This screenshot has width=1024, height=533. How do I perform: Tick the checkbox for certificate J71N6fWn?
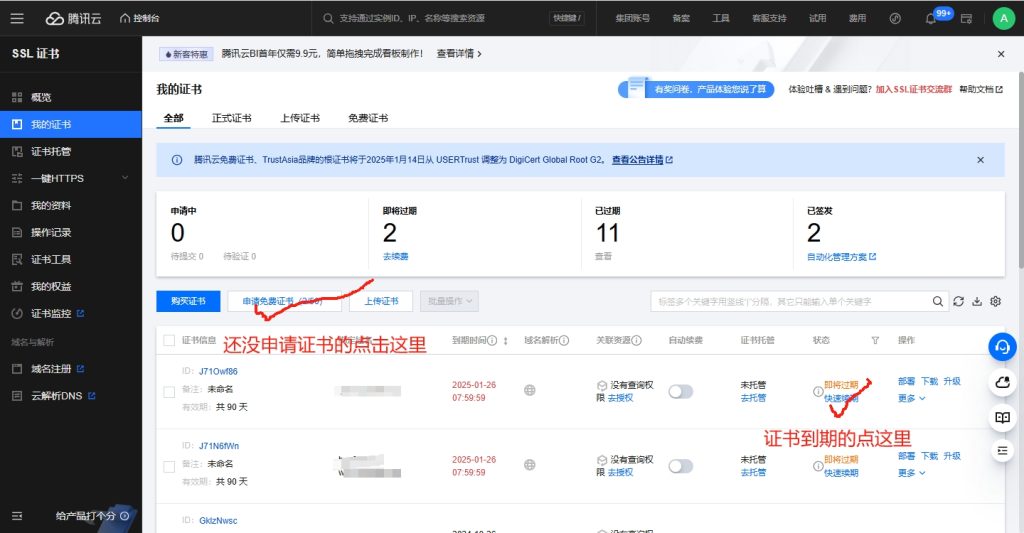pos(169,466)
